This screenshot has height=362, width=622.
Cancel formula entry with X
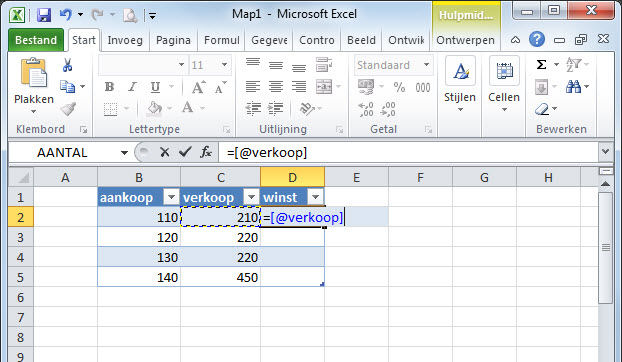click(x=165, y=152)
